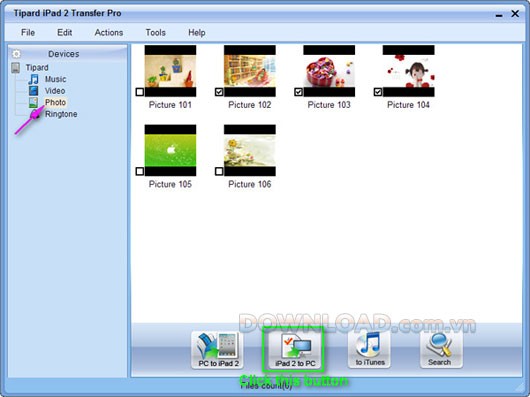Open the File menu

(28, 33)
